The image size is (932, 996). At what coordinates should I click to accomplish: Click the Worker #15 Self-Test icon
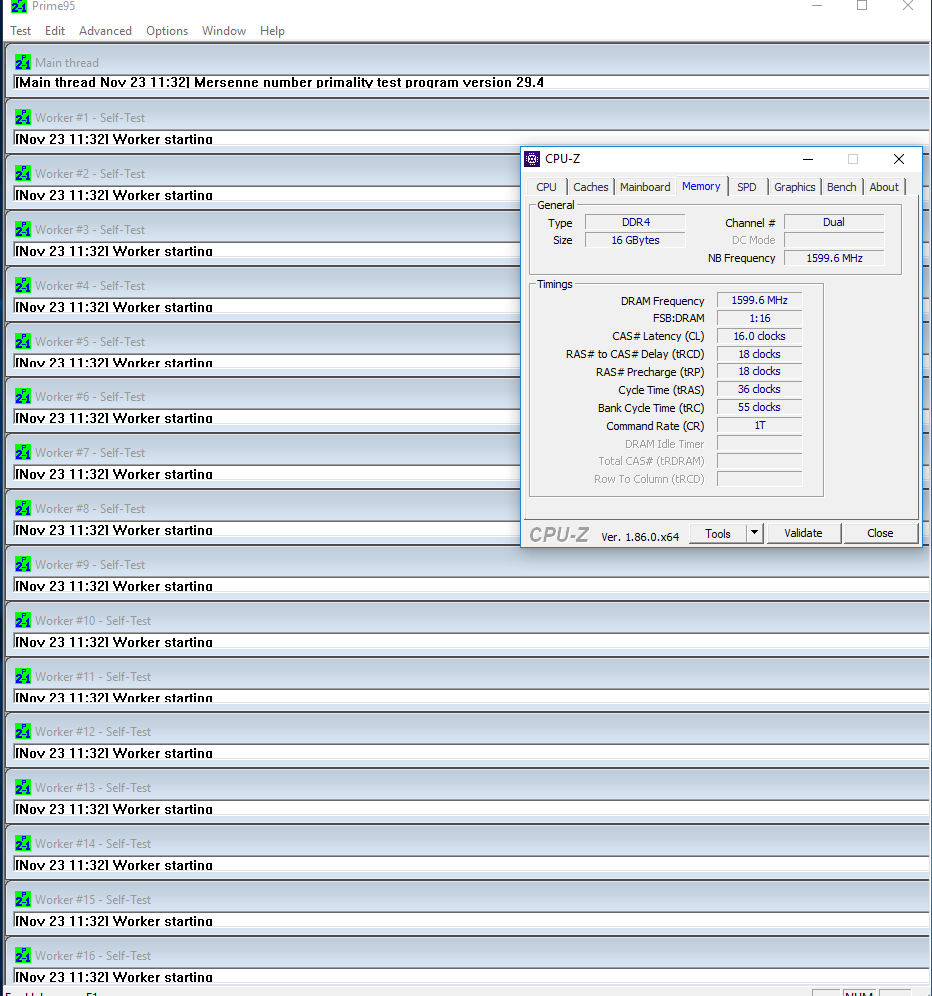tap(23, 899)
